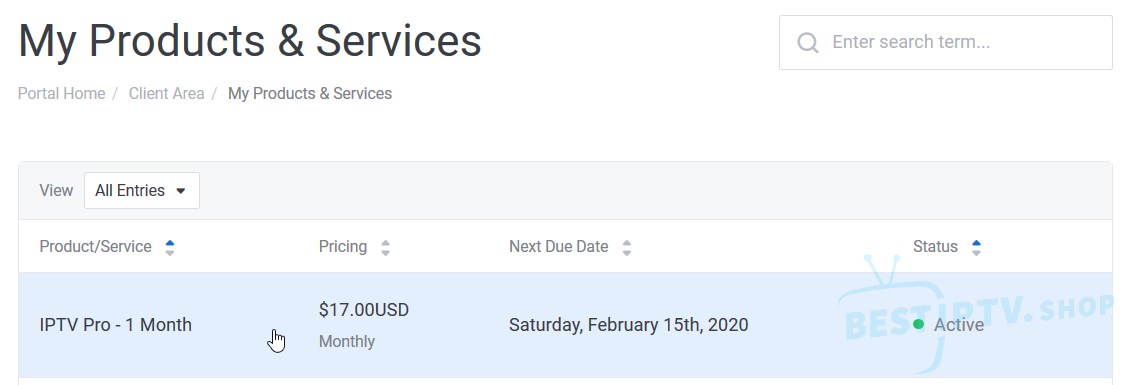Click the Active status label

coord(959,325)
